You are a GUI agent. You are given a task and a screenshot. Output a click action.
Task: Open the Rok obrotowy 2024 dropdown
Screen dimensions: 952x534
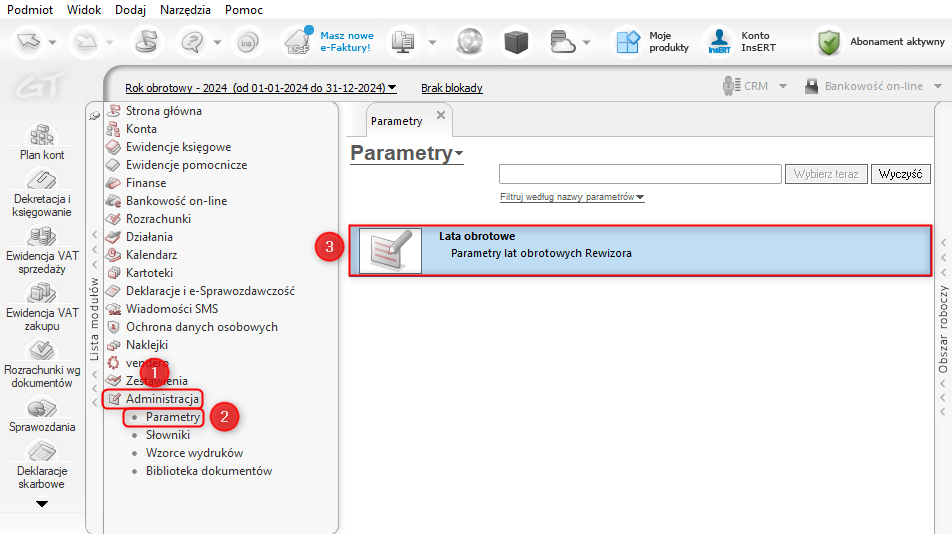point(260,88)
